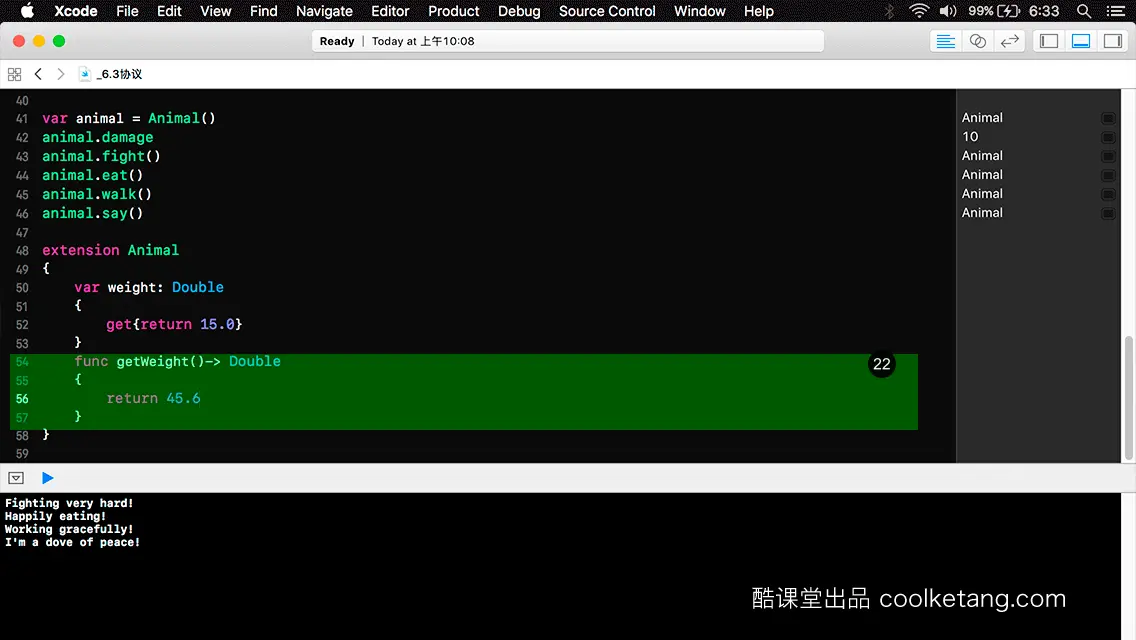Open the Source Control menu
Image resolution: width=1136 pixels, height=640 pixels.
tap(606, 11)
